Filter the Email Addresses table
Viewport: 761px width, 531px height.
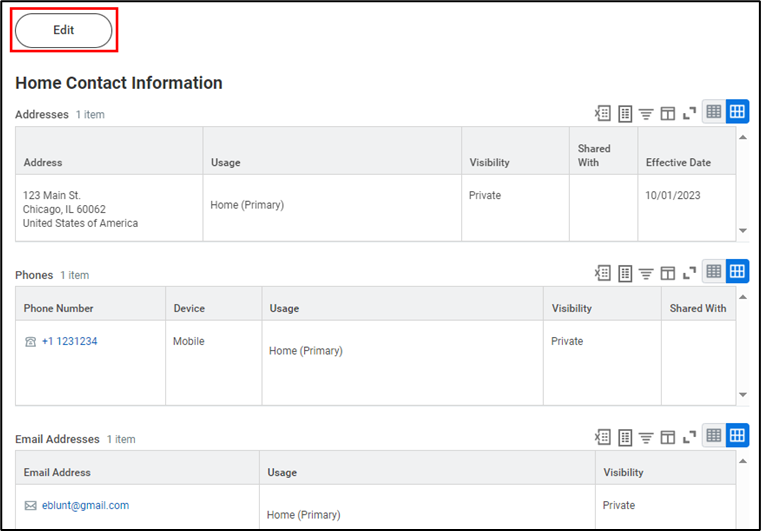tap(646, 437)
